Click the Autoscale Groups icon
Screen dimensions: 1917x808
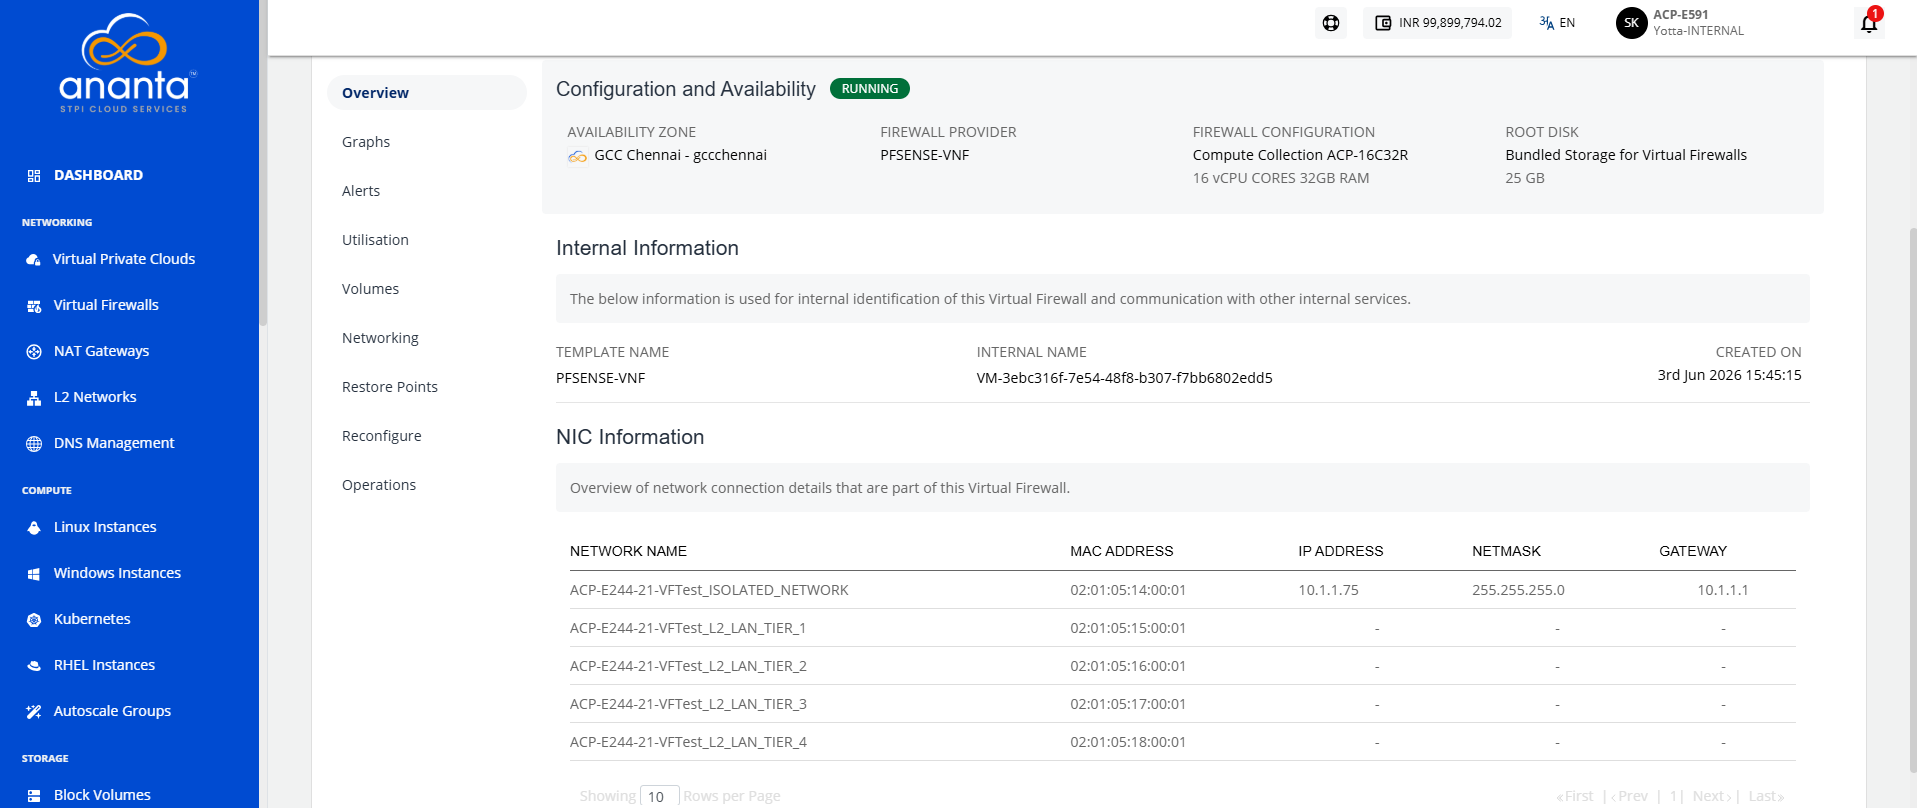tap(34, 712)
